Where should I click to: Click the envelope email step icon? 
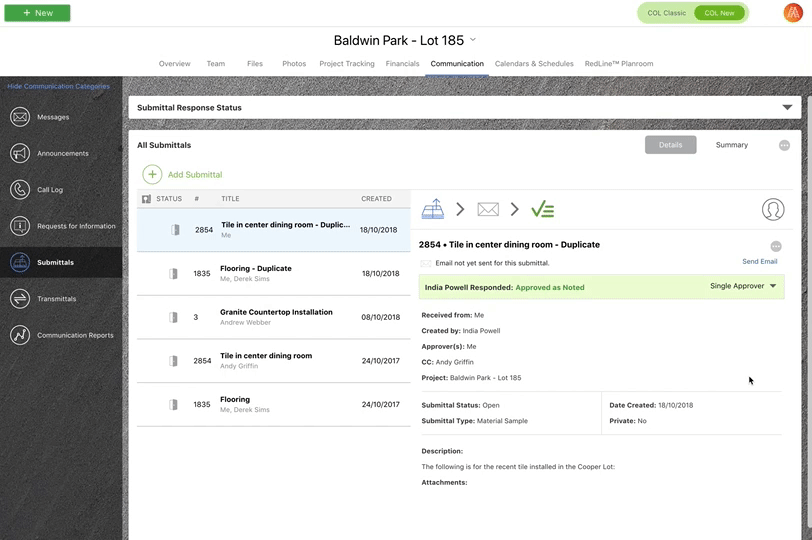488,209
